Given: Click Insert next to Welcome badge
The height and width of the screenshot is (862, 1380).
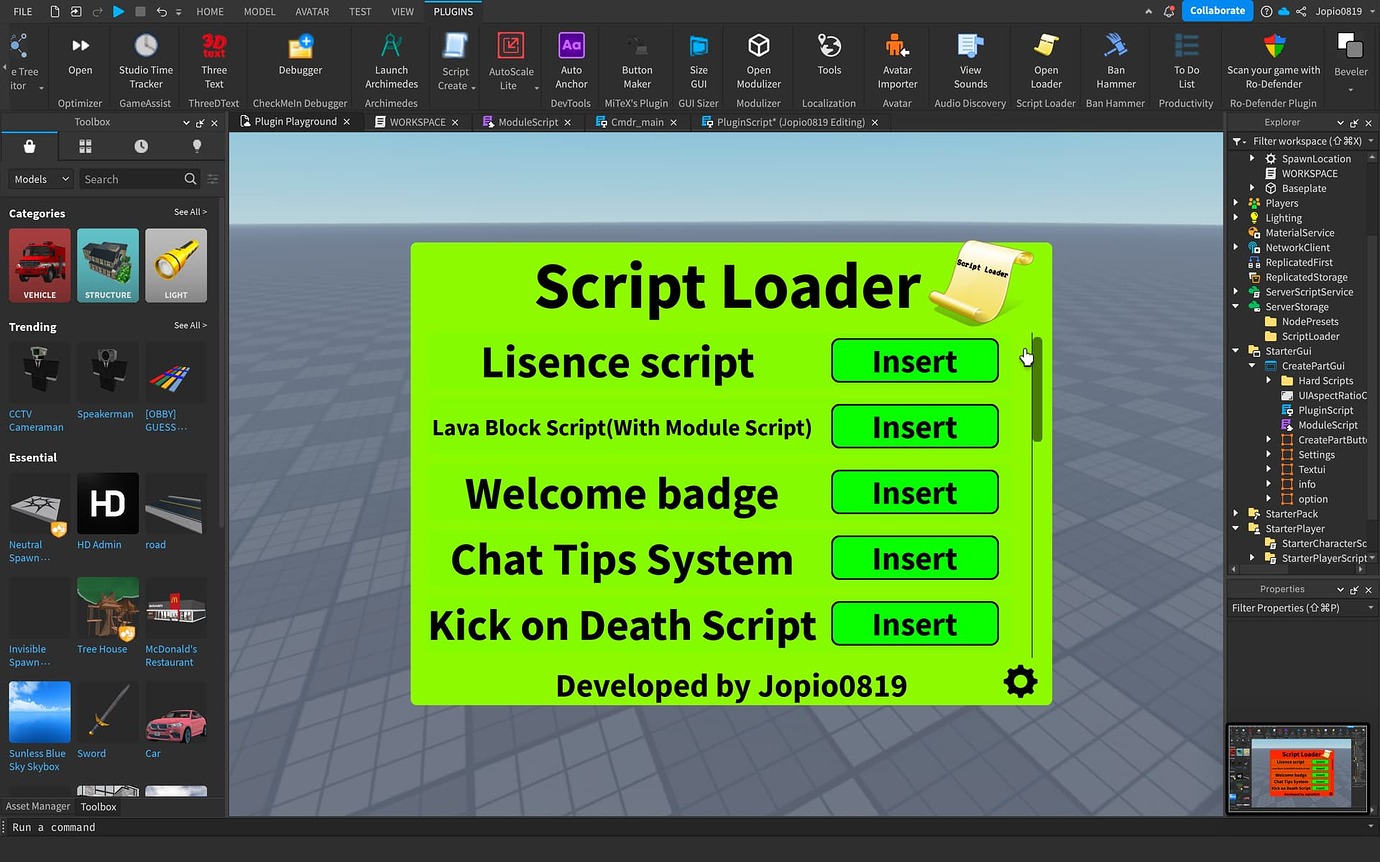Looking at the screenshot, I should click(913, 492).
